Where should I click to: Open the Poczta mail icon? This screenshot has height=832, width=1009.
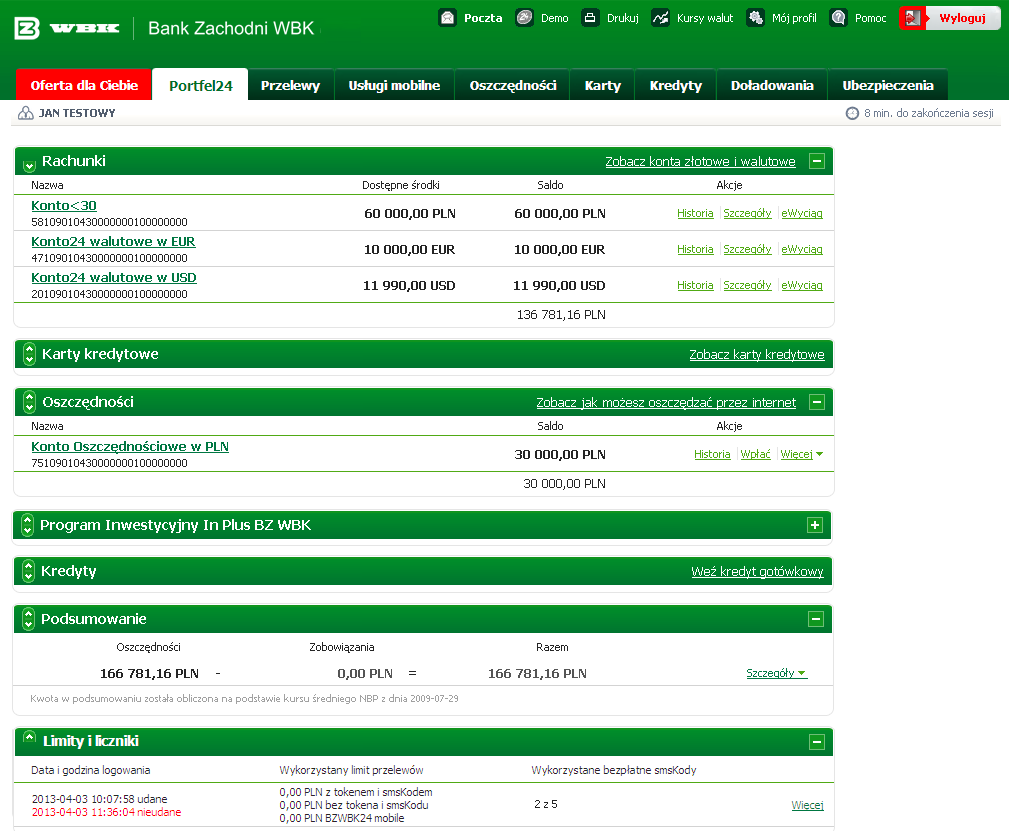point(447,17)
